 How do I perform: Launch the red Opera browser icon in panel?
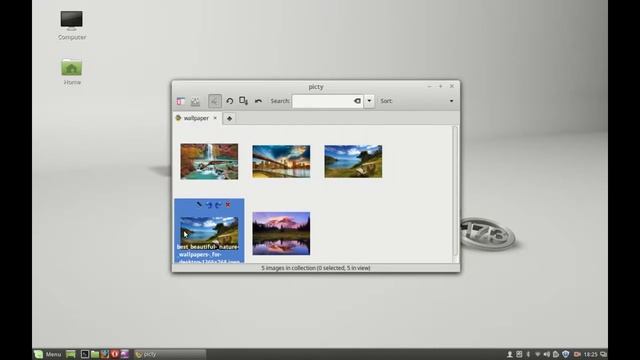pos(115,354)
